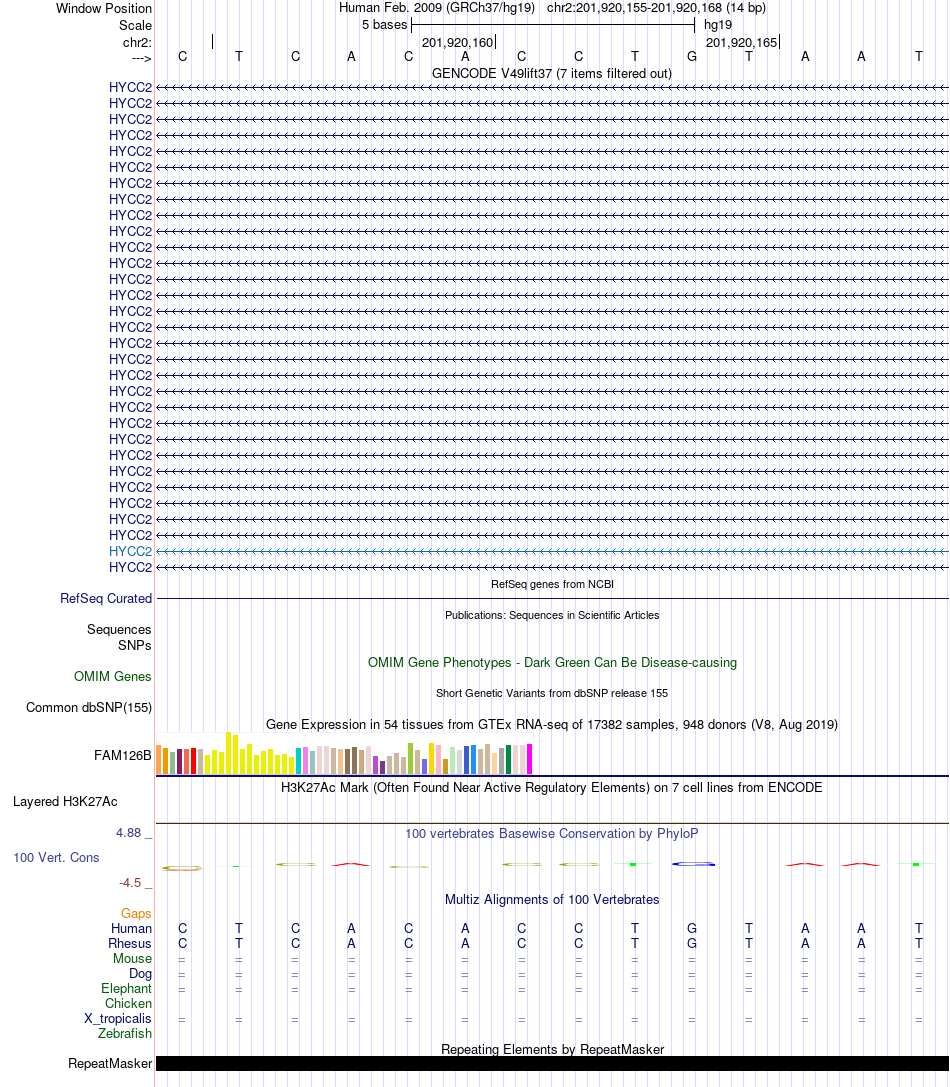
Task: Click the Layered H3K27Ac track label
Action: tap(65, 801)
